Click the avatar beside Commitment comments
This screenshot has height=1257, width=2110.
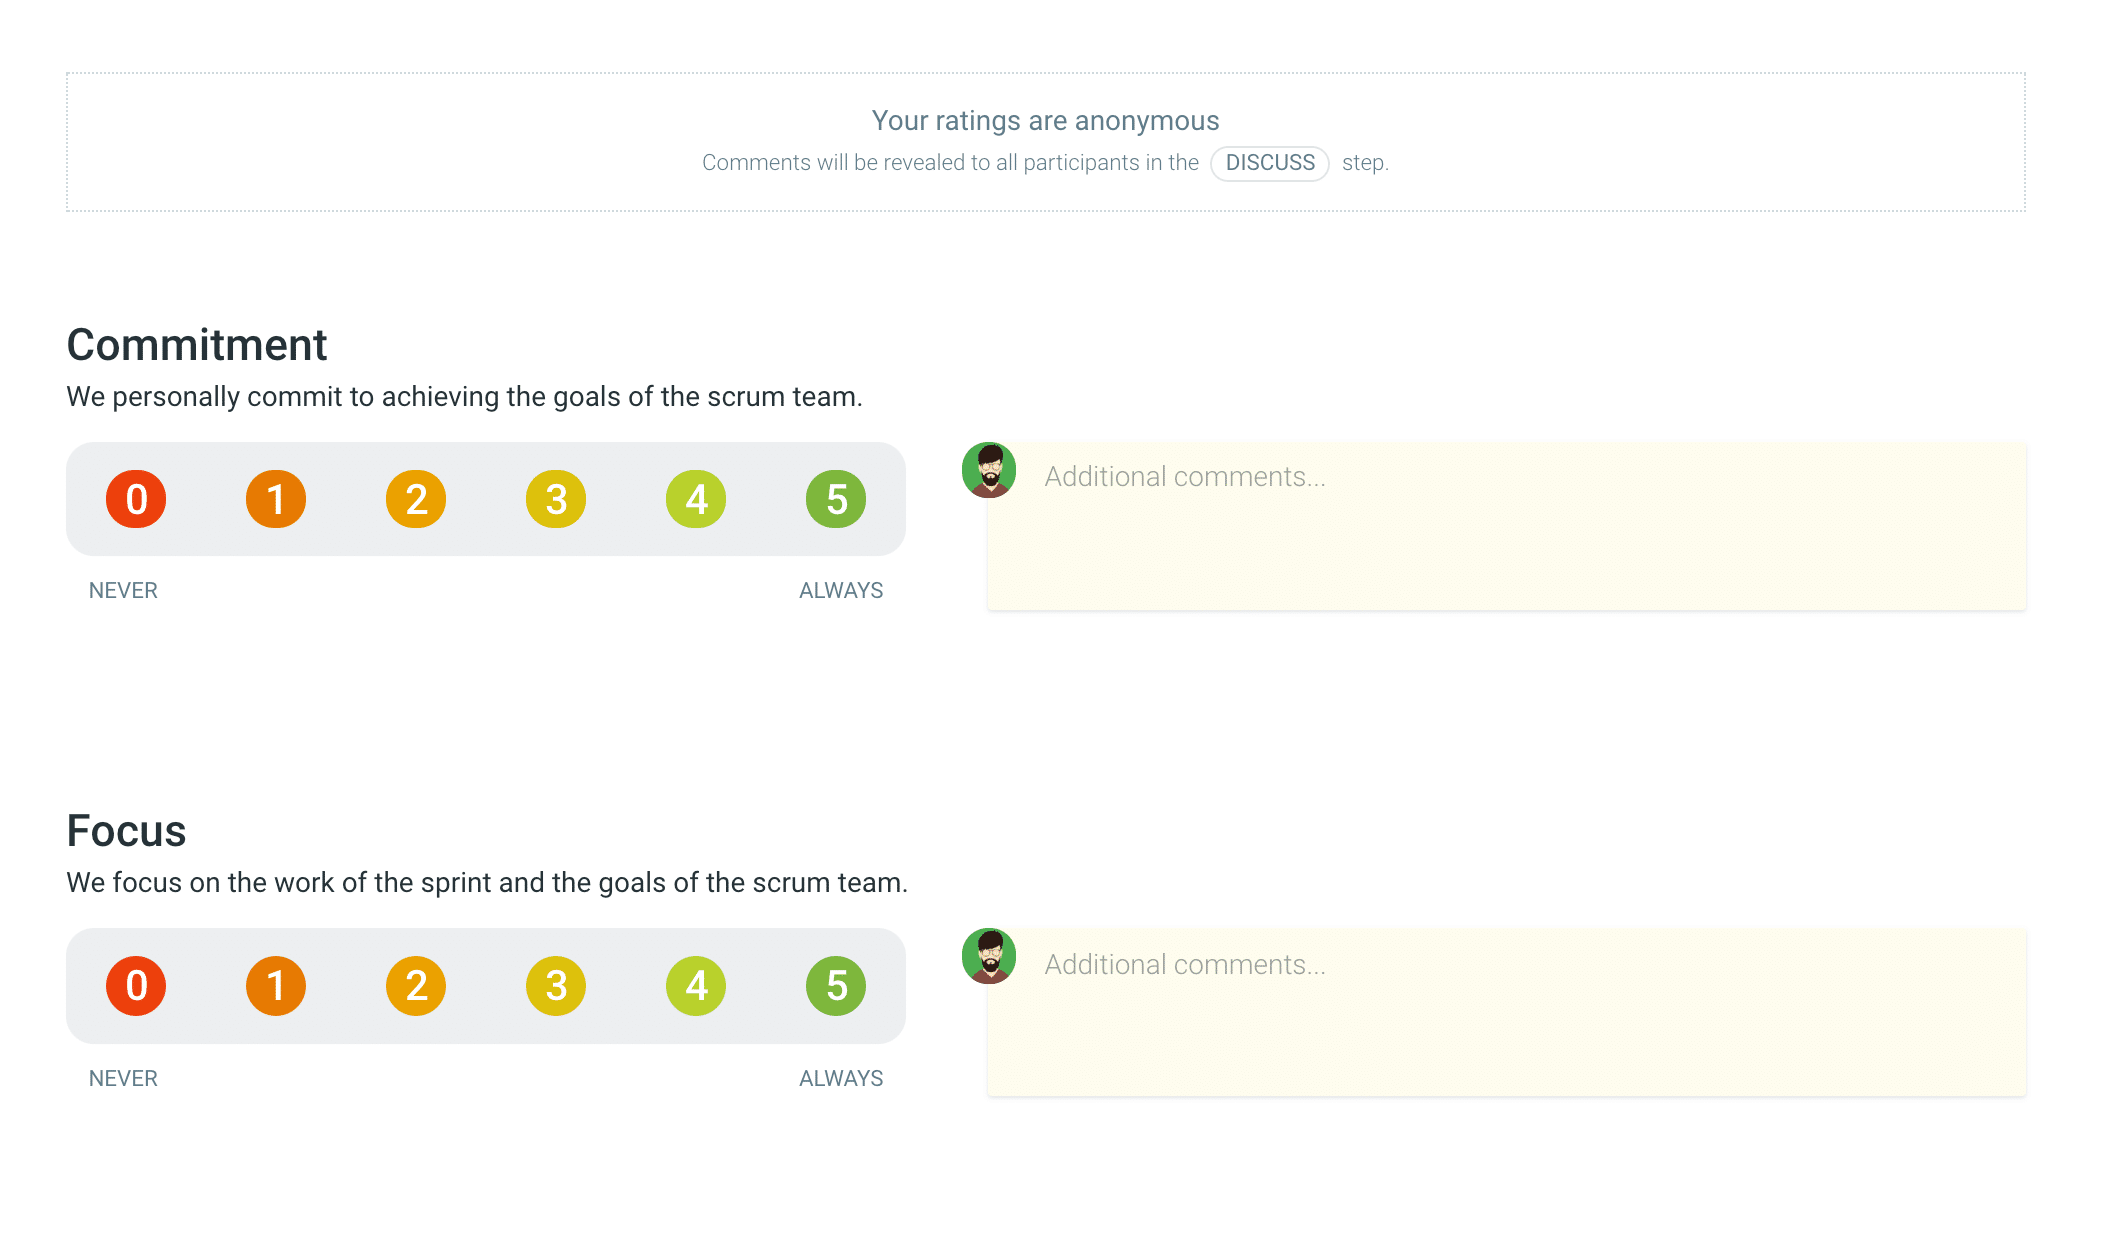point(989,470)
